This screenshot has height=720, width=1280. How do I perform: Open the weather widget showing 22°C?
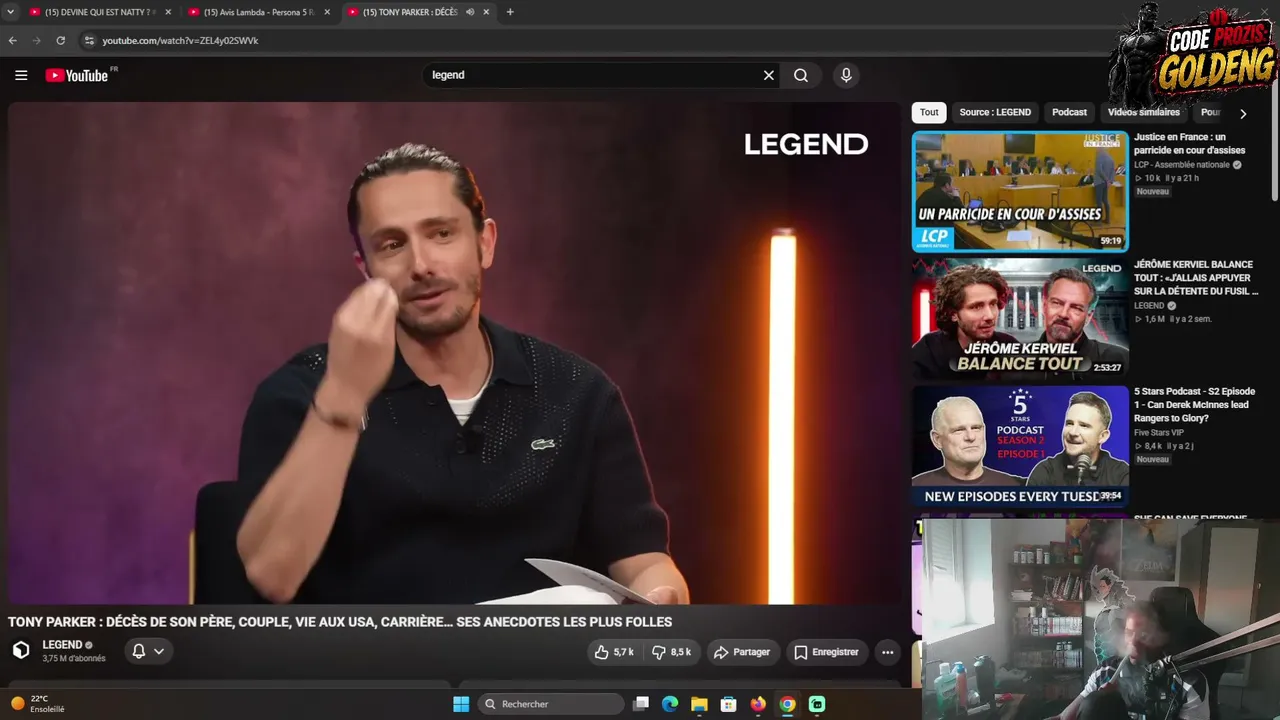click(38, 704)
